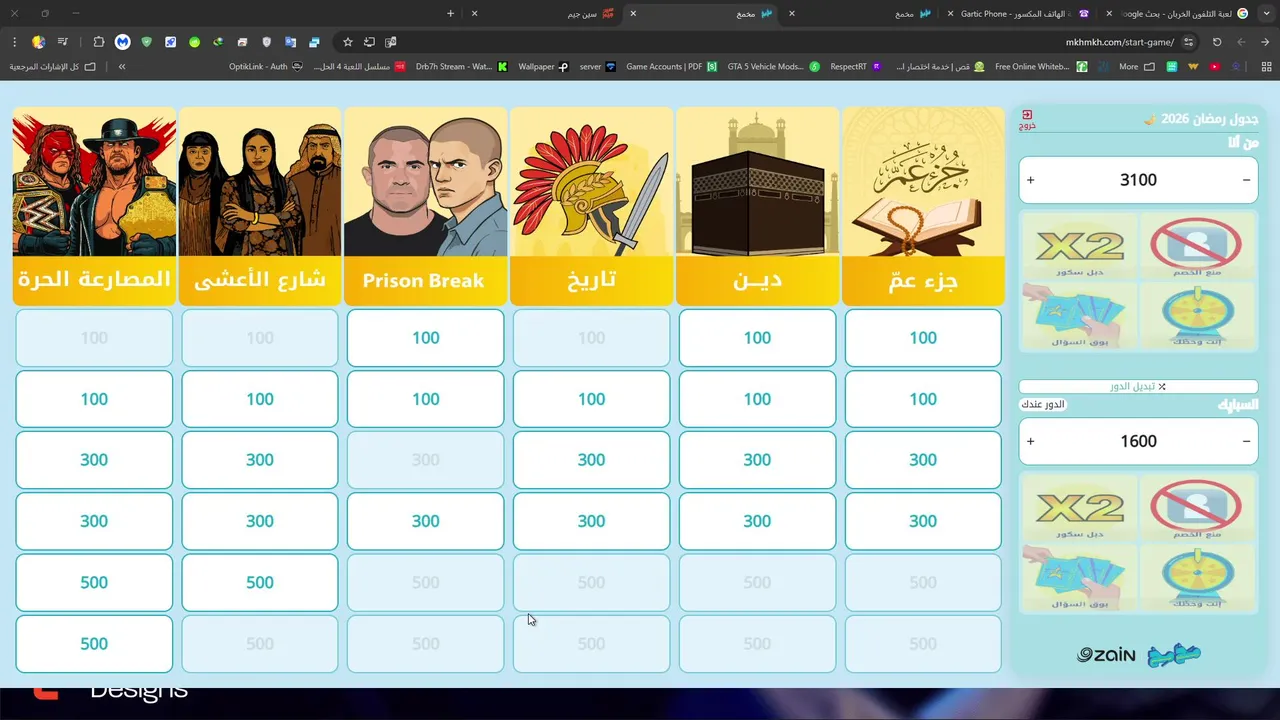Open the Wallpaper bookmark
The image size is (1280, 720).
[x=544, y=67]
